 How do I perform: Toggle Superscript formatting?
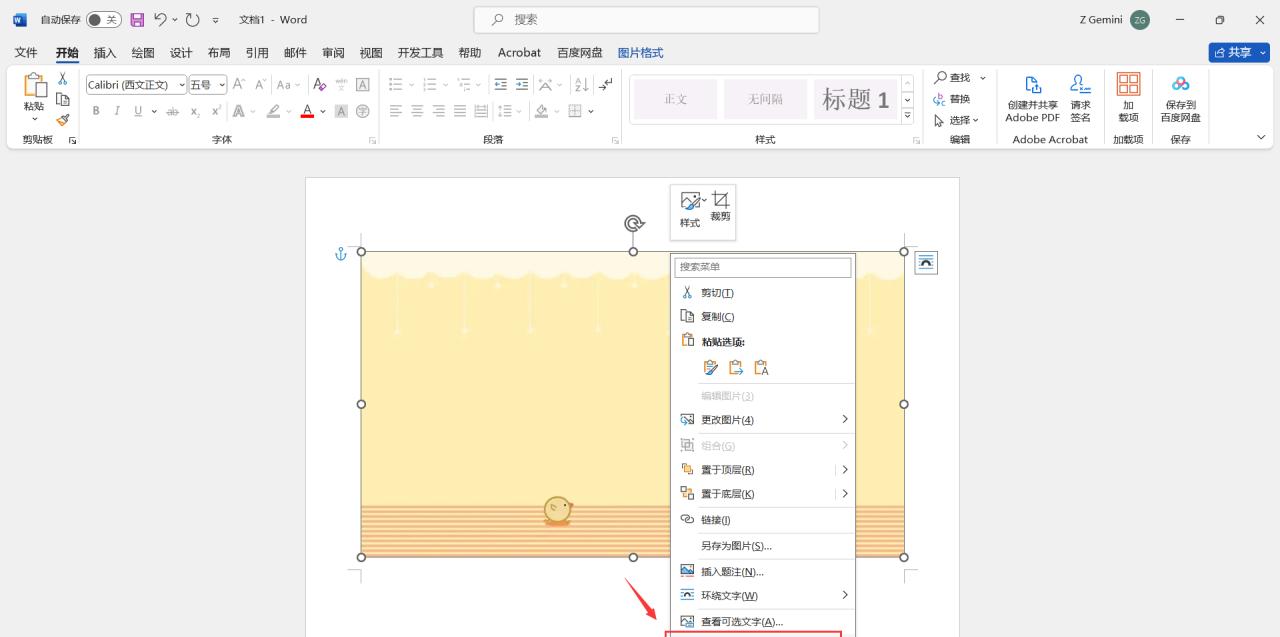[216, 111]
